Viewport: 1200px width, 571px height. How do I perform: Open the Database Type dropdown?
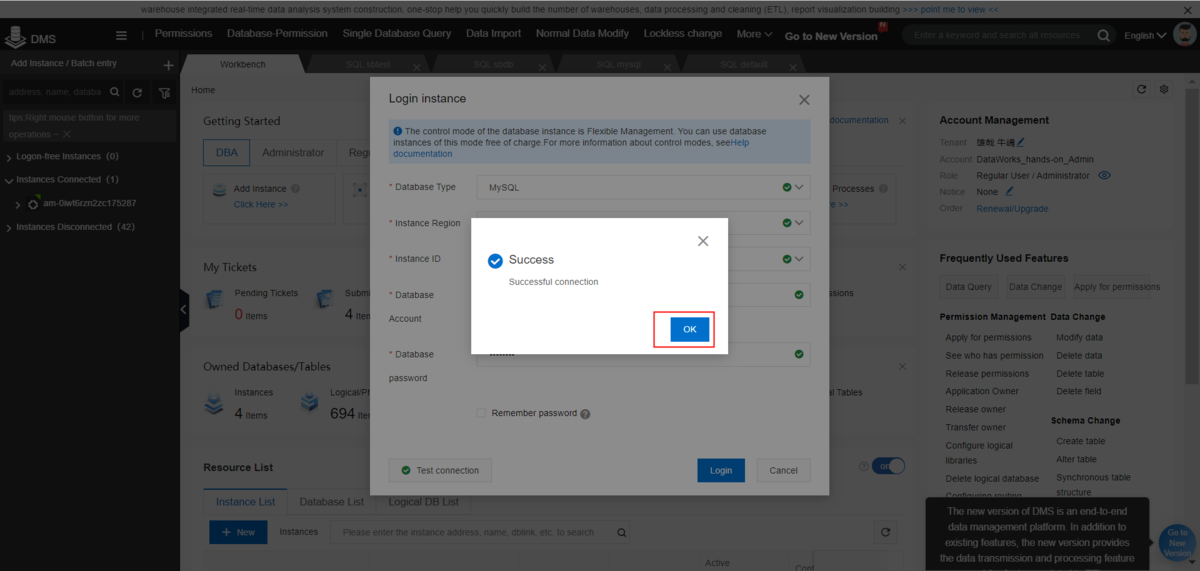pyautogui.click(x=643, y=187)
